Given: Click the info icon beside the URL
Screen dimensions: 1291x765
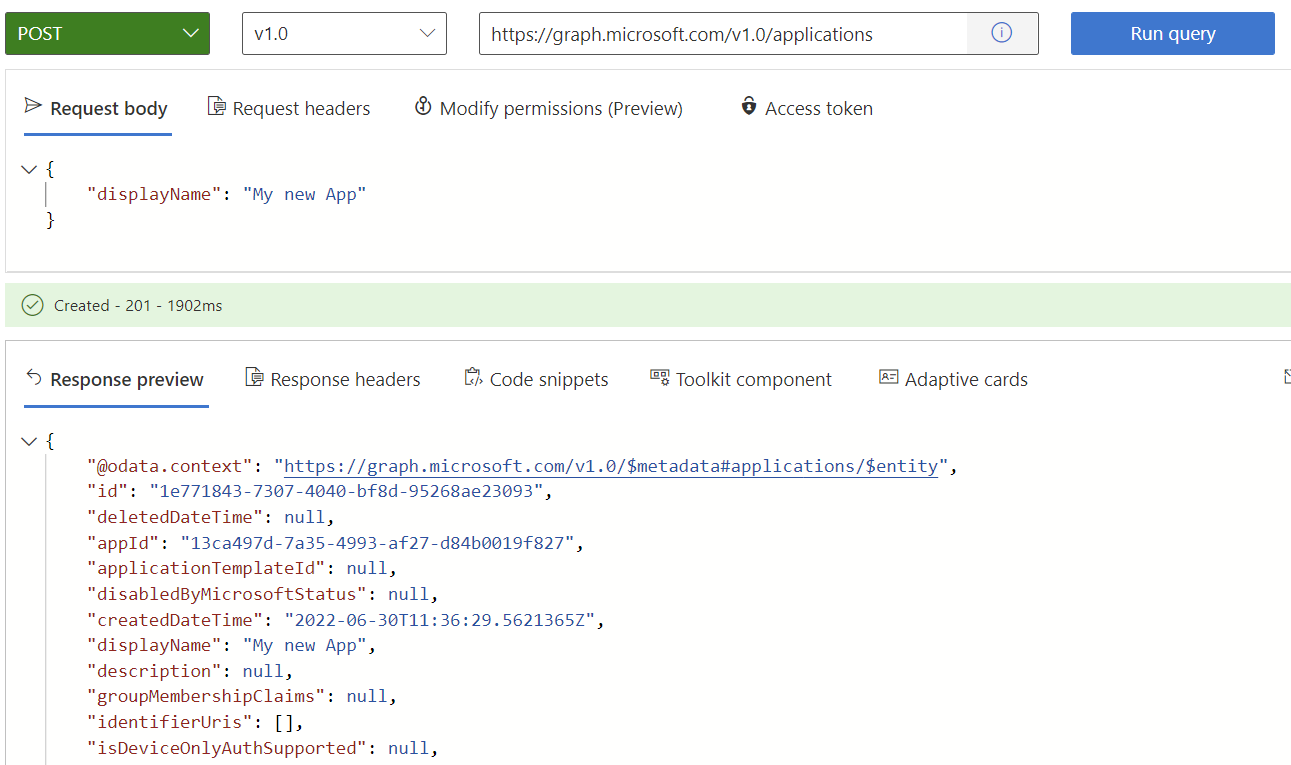Looking at the screenshot, I should 1001,33.
